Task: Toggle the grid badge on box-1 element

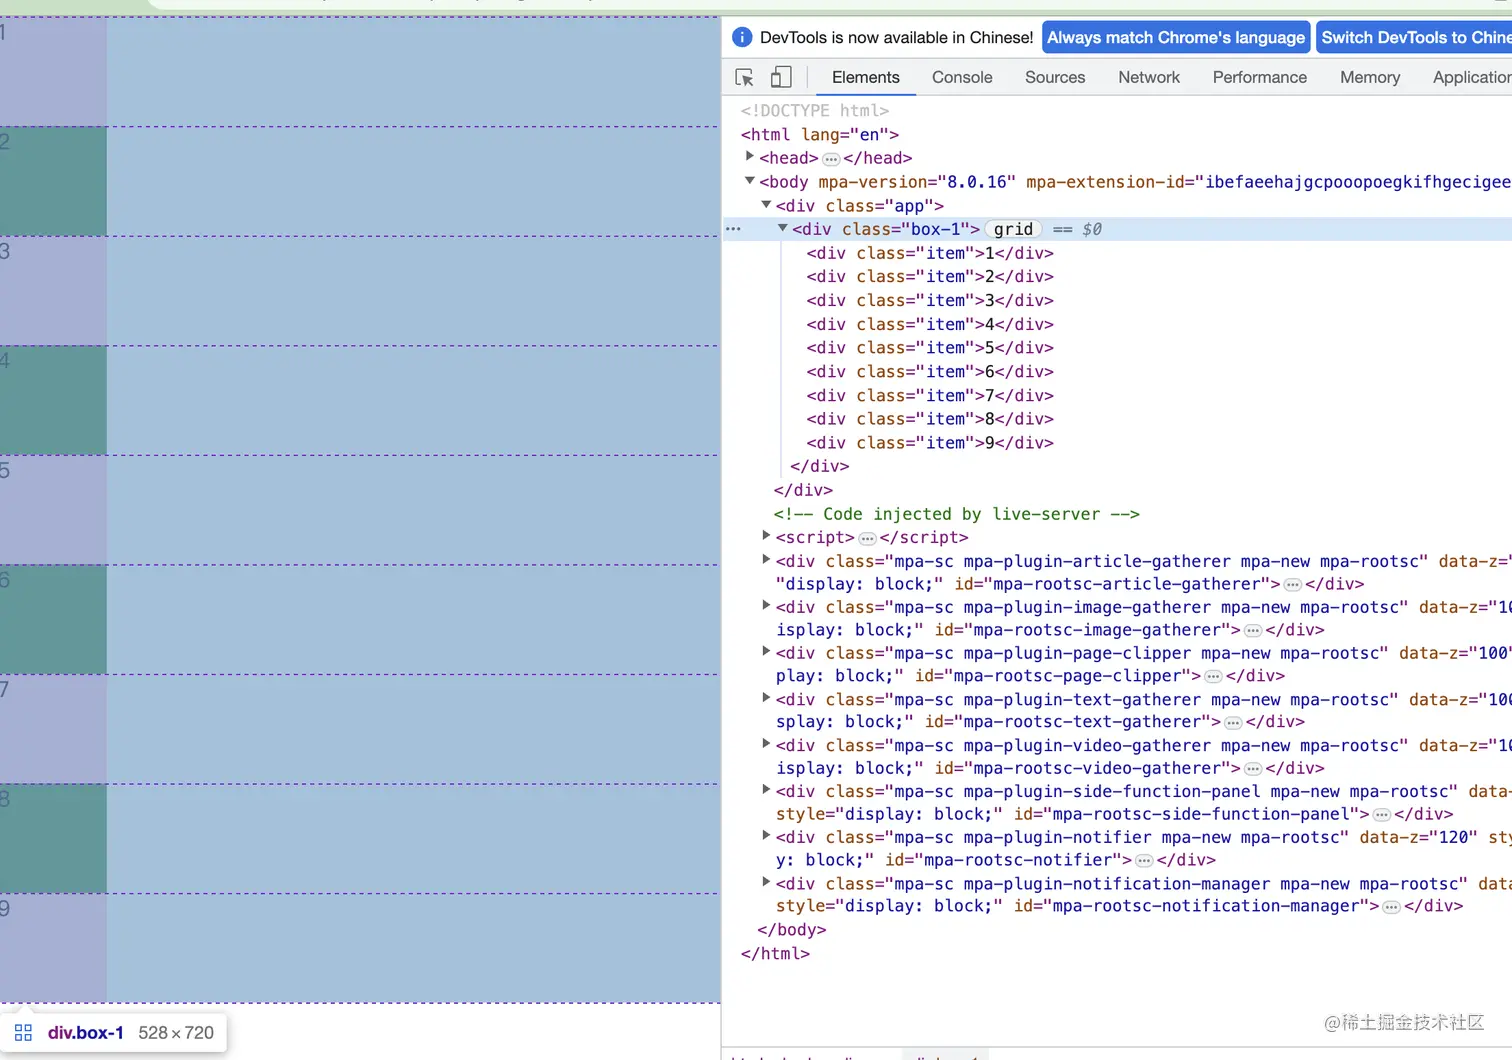Action: coord(1013,229)
